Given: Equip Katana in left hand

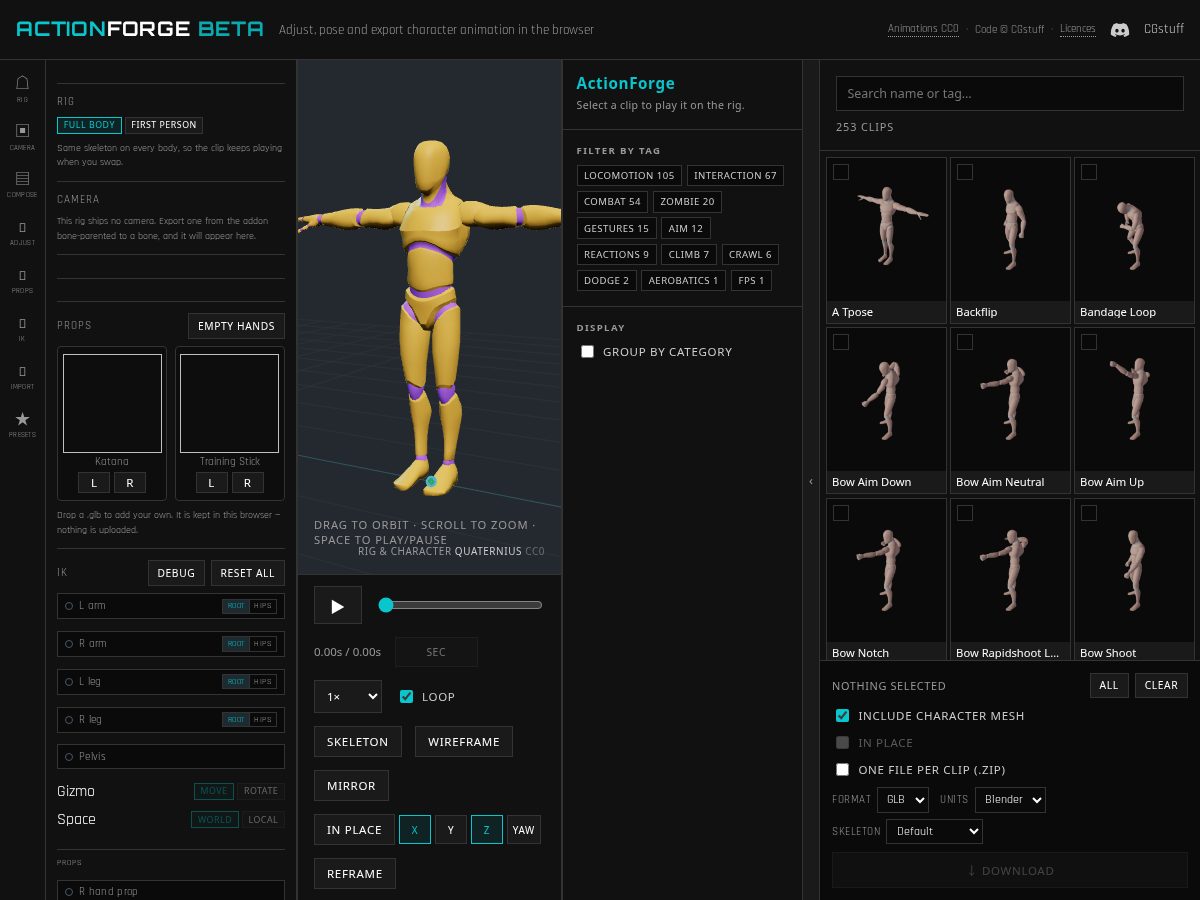Looking at the screenshot, I should (94, 483).
